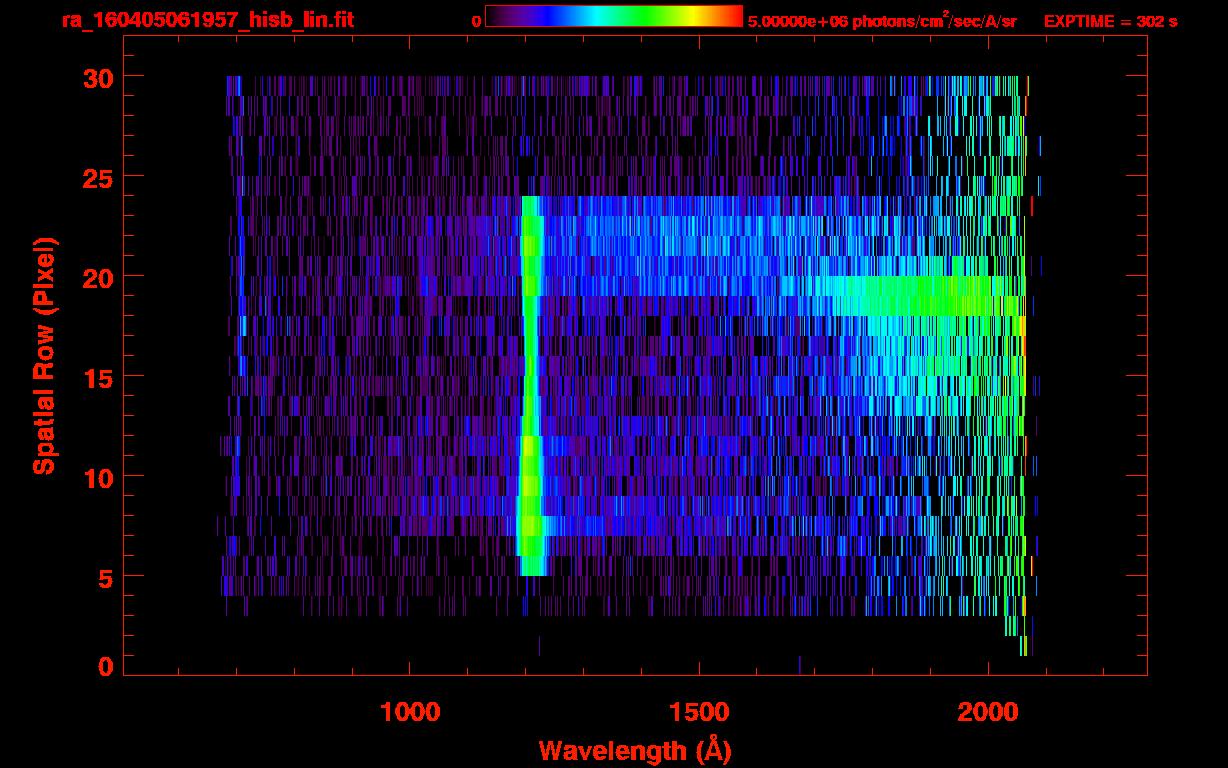The width and height of the screenshot is (1228, 768).
Task: Click the colorbar minimum value 0
Action: (476, 20)
